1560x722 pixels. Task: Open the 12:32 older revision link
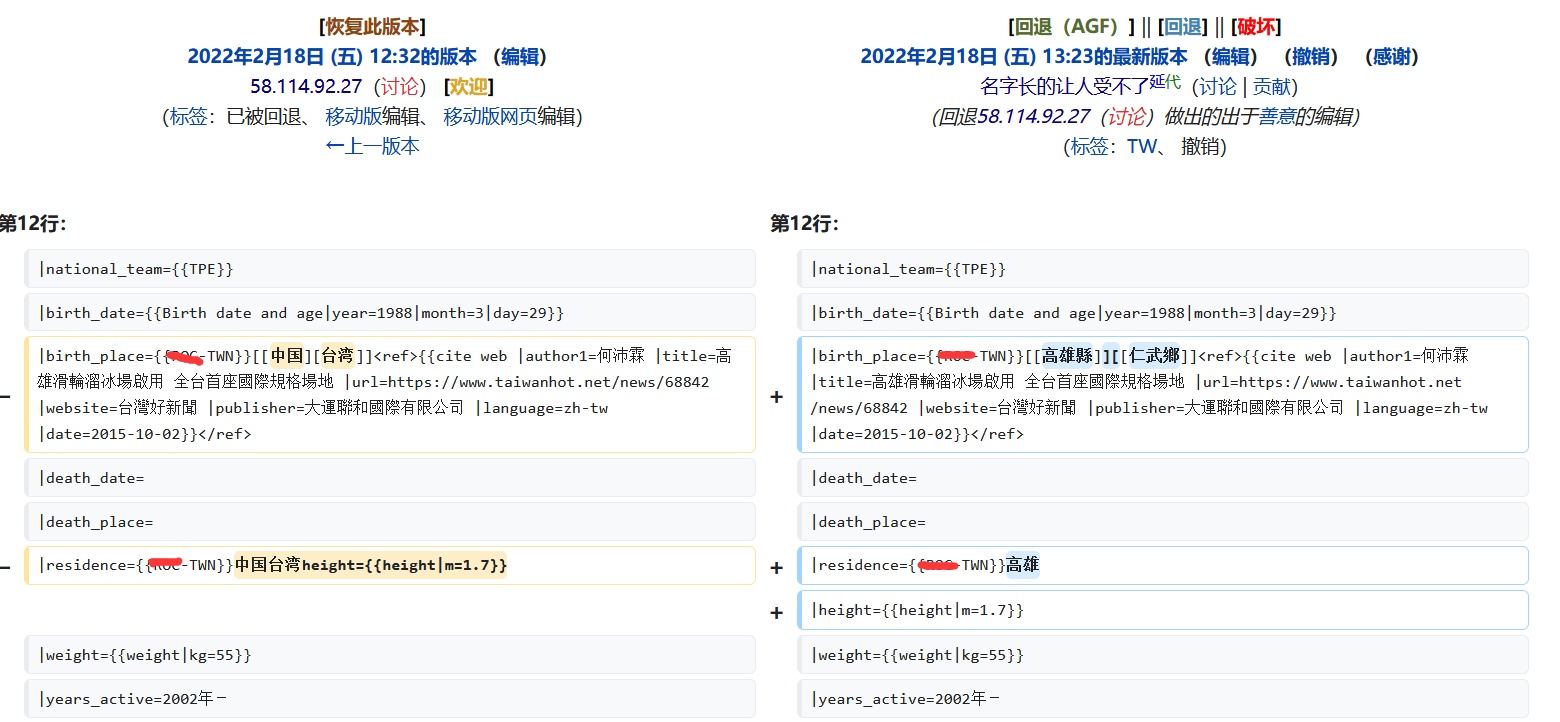tap(332, 57)
